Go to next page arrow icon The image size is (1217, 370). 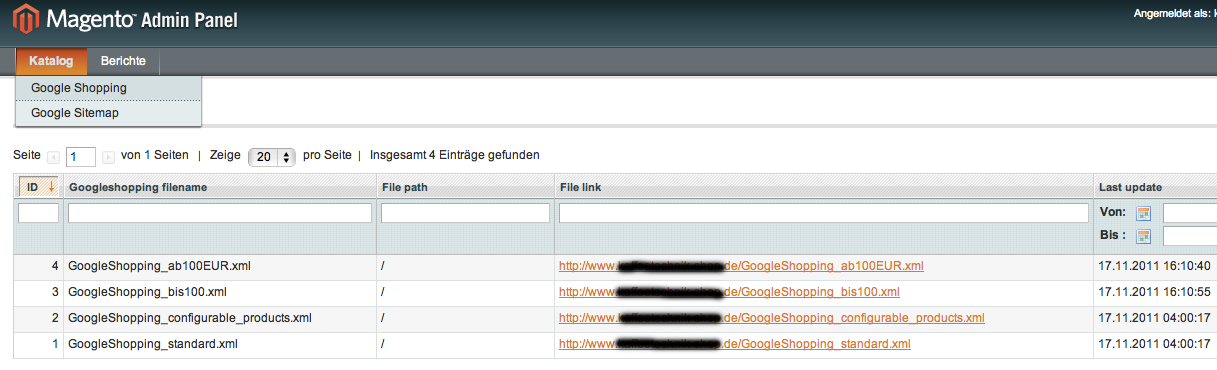point(108,157)
